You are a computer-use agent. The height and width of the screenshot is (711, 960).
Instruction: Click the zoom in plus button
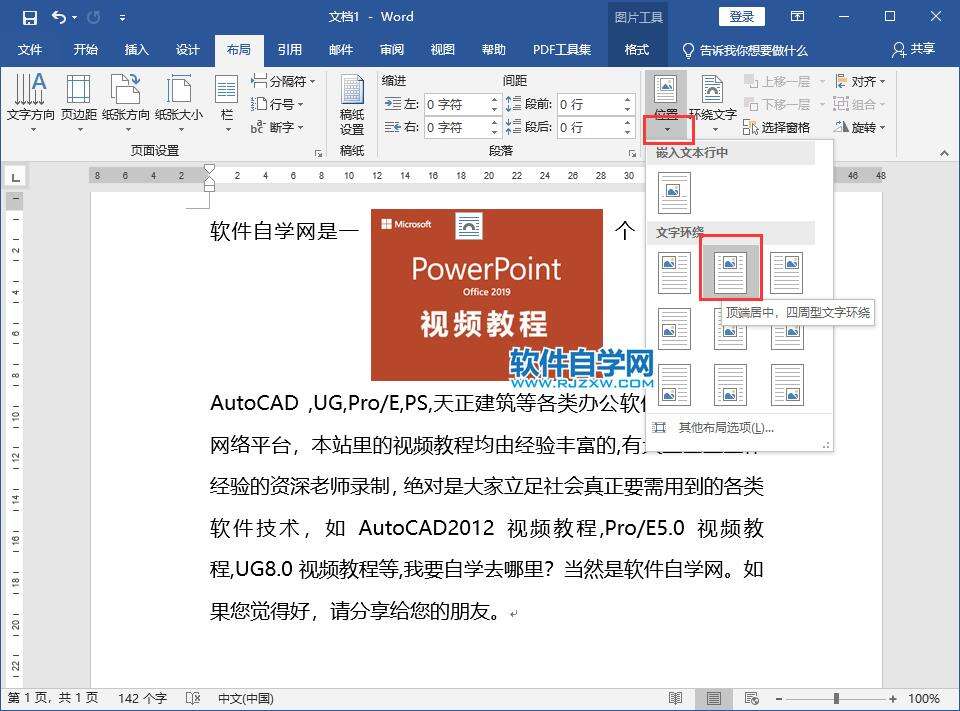click(x=893, y=698)
